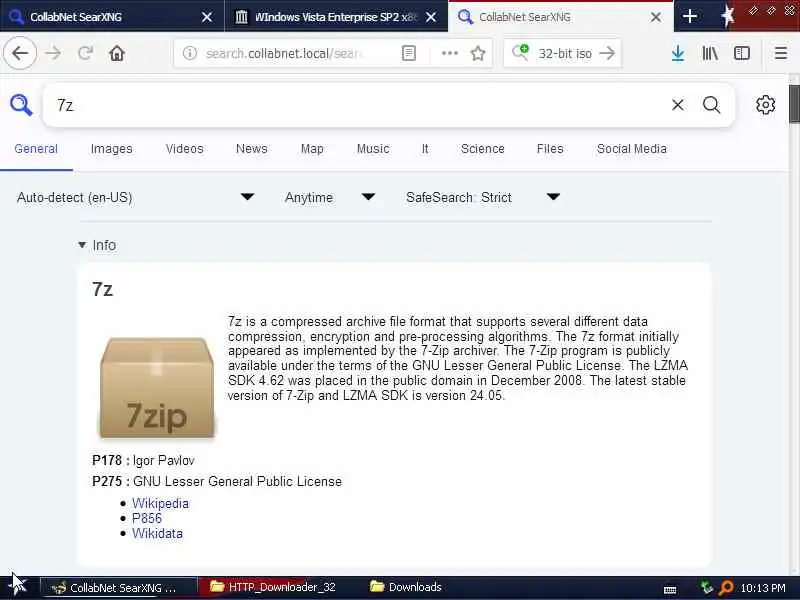Open the browser downloads panel
The image size is (800, 600).
point(678,53)
